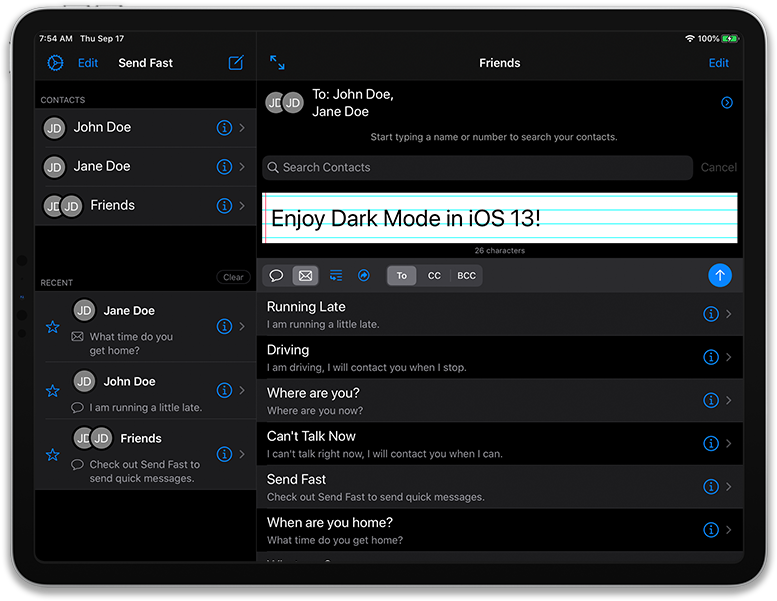This screenshot has width=777, height=601.
Task: Choose the When are you home? template
Action: [500, 530]
